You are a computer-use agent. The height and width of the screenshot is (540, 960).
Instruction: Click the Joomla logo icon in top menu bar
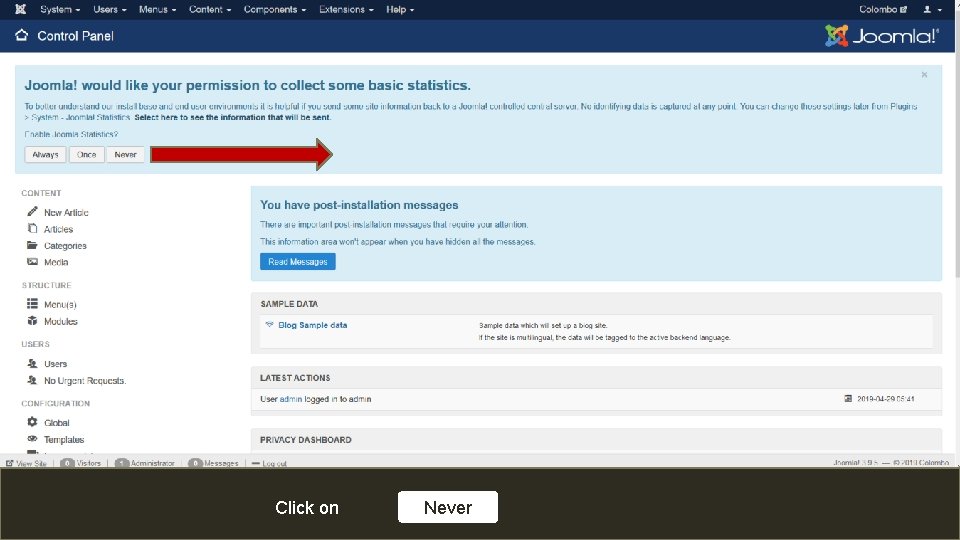[x=20, y=9]
